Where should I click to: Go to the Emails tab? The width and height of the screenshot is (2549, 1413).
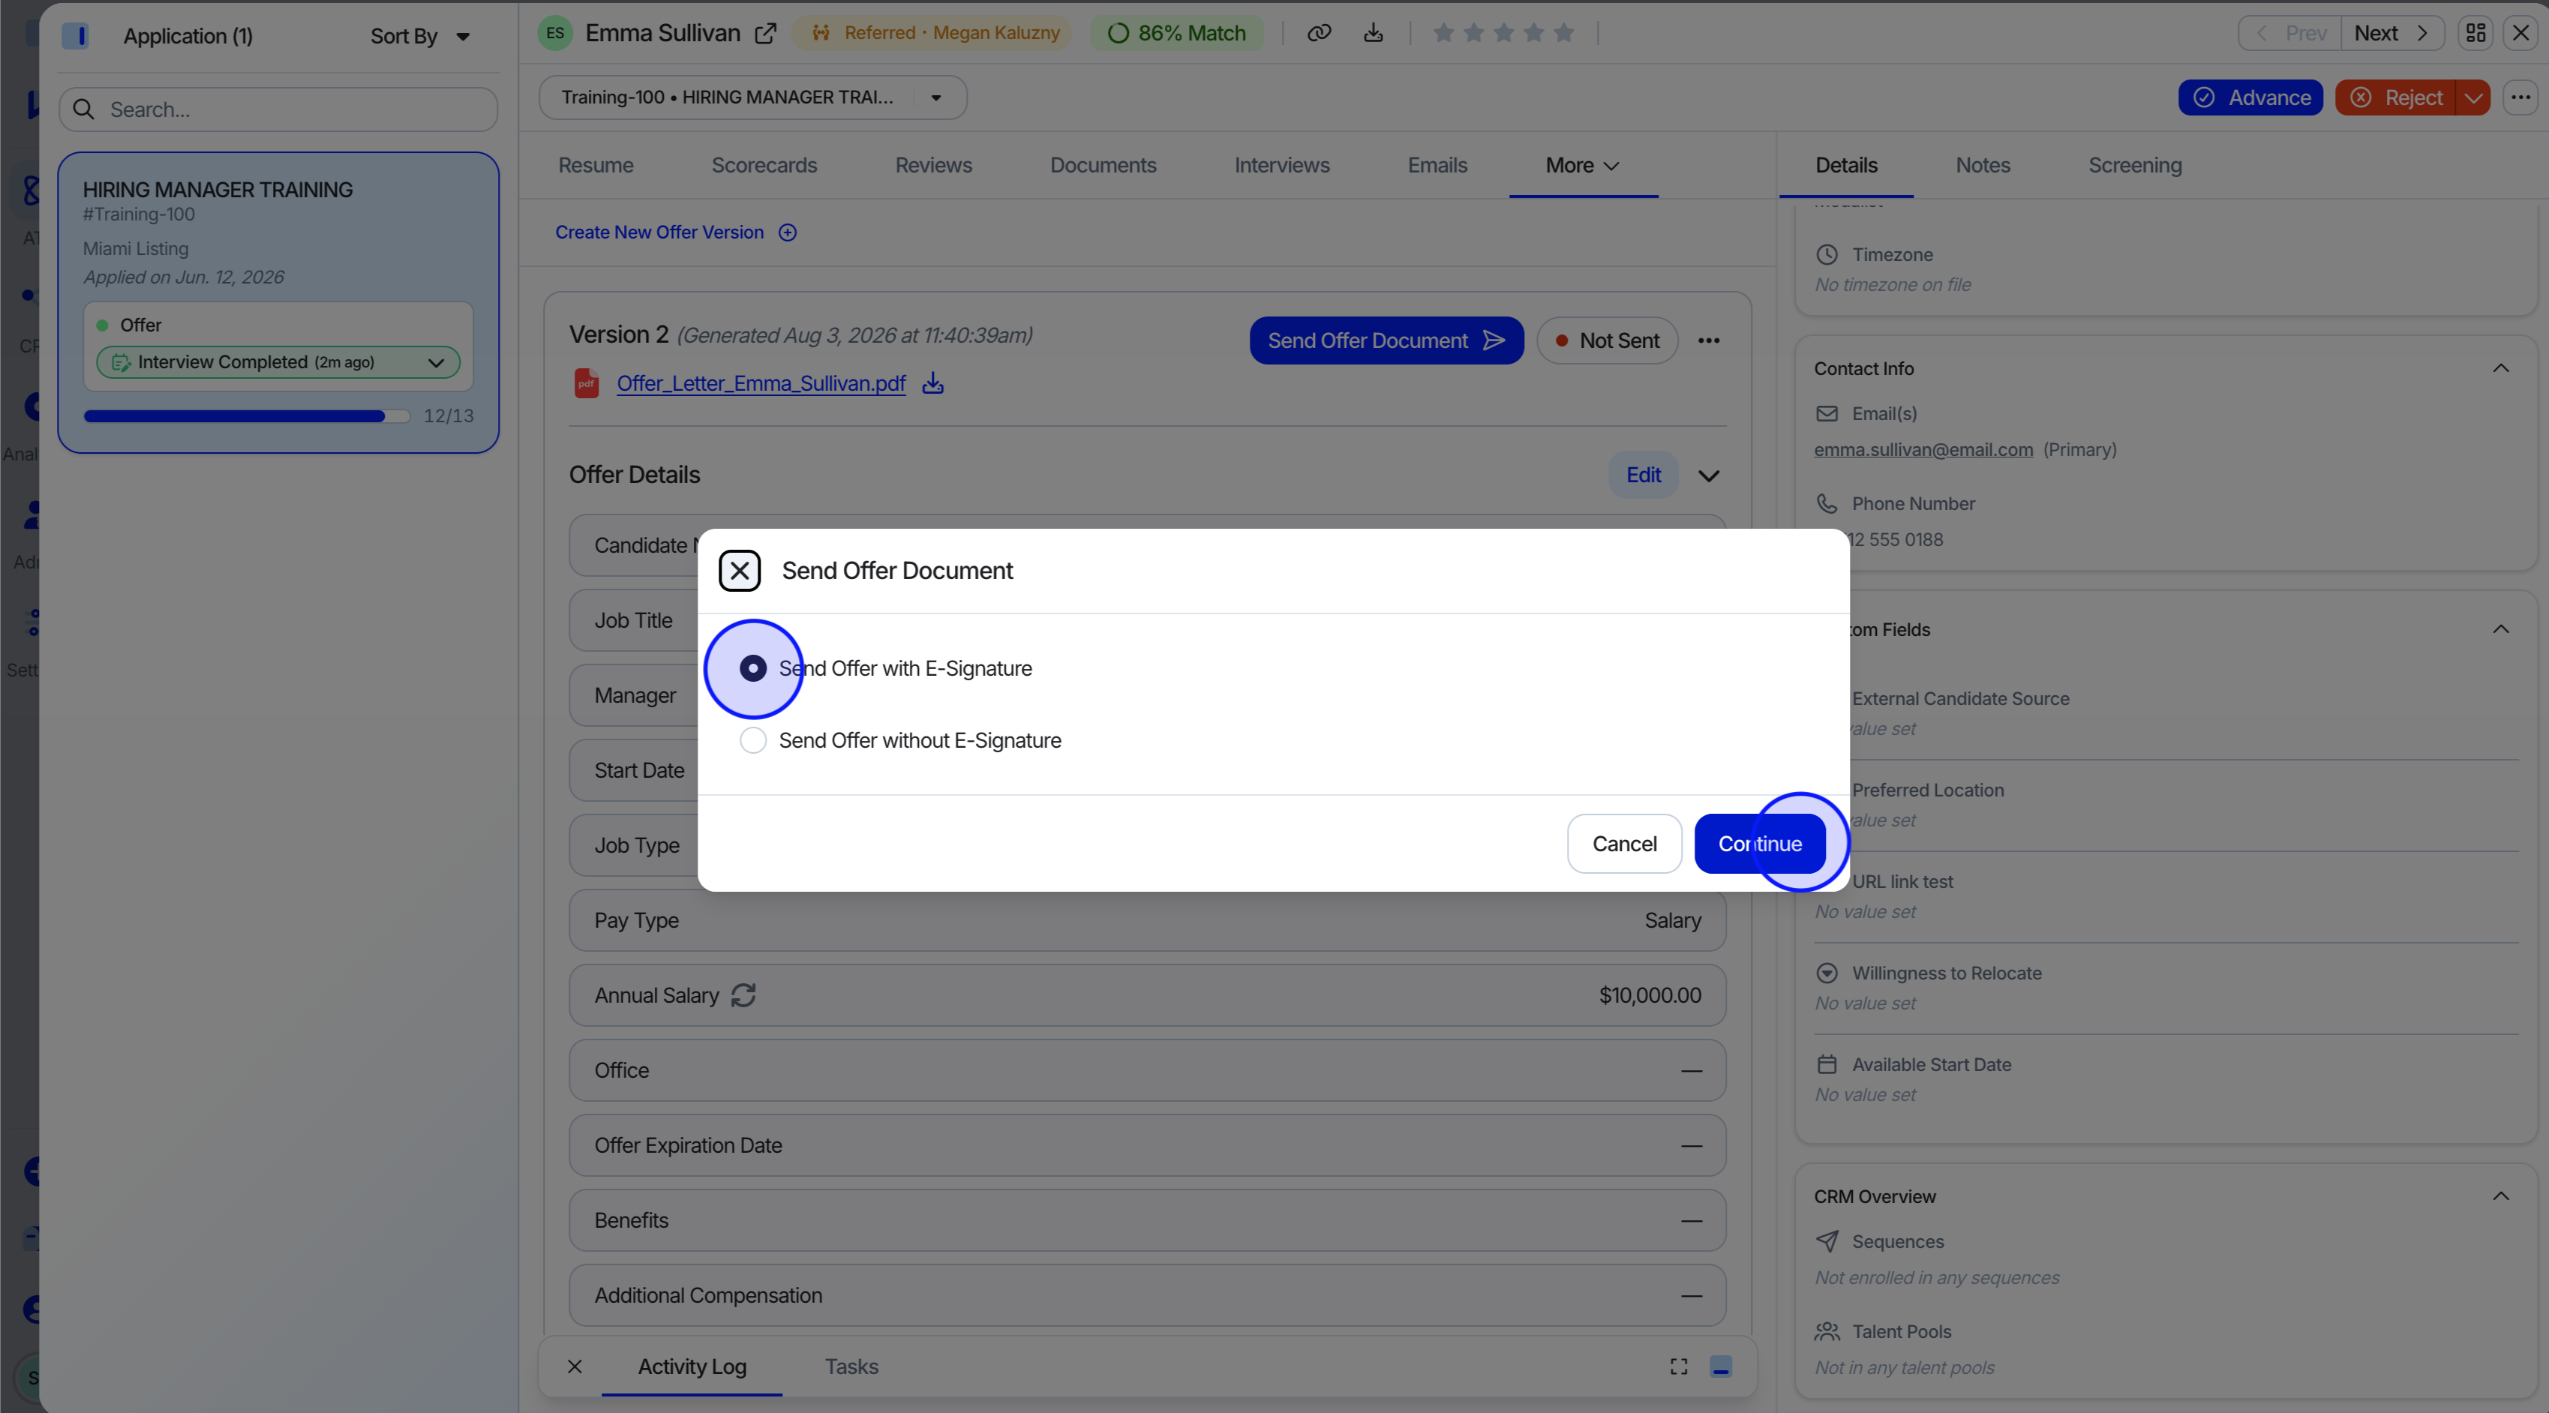click(x=1437, y=165)
